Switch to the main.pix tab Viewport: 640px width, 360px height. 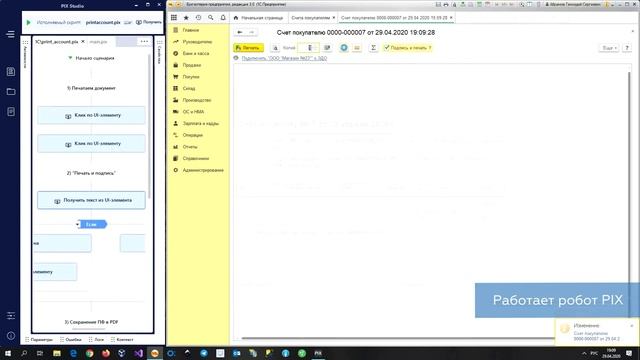[x=98, y=42]
